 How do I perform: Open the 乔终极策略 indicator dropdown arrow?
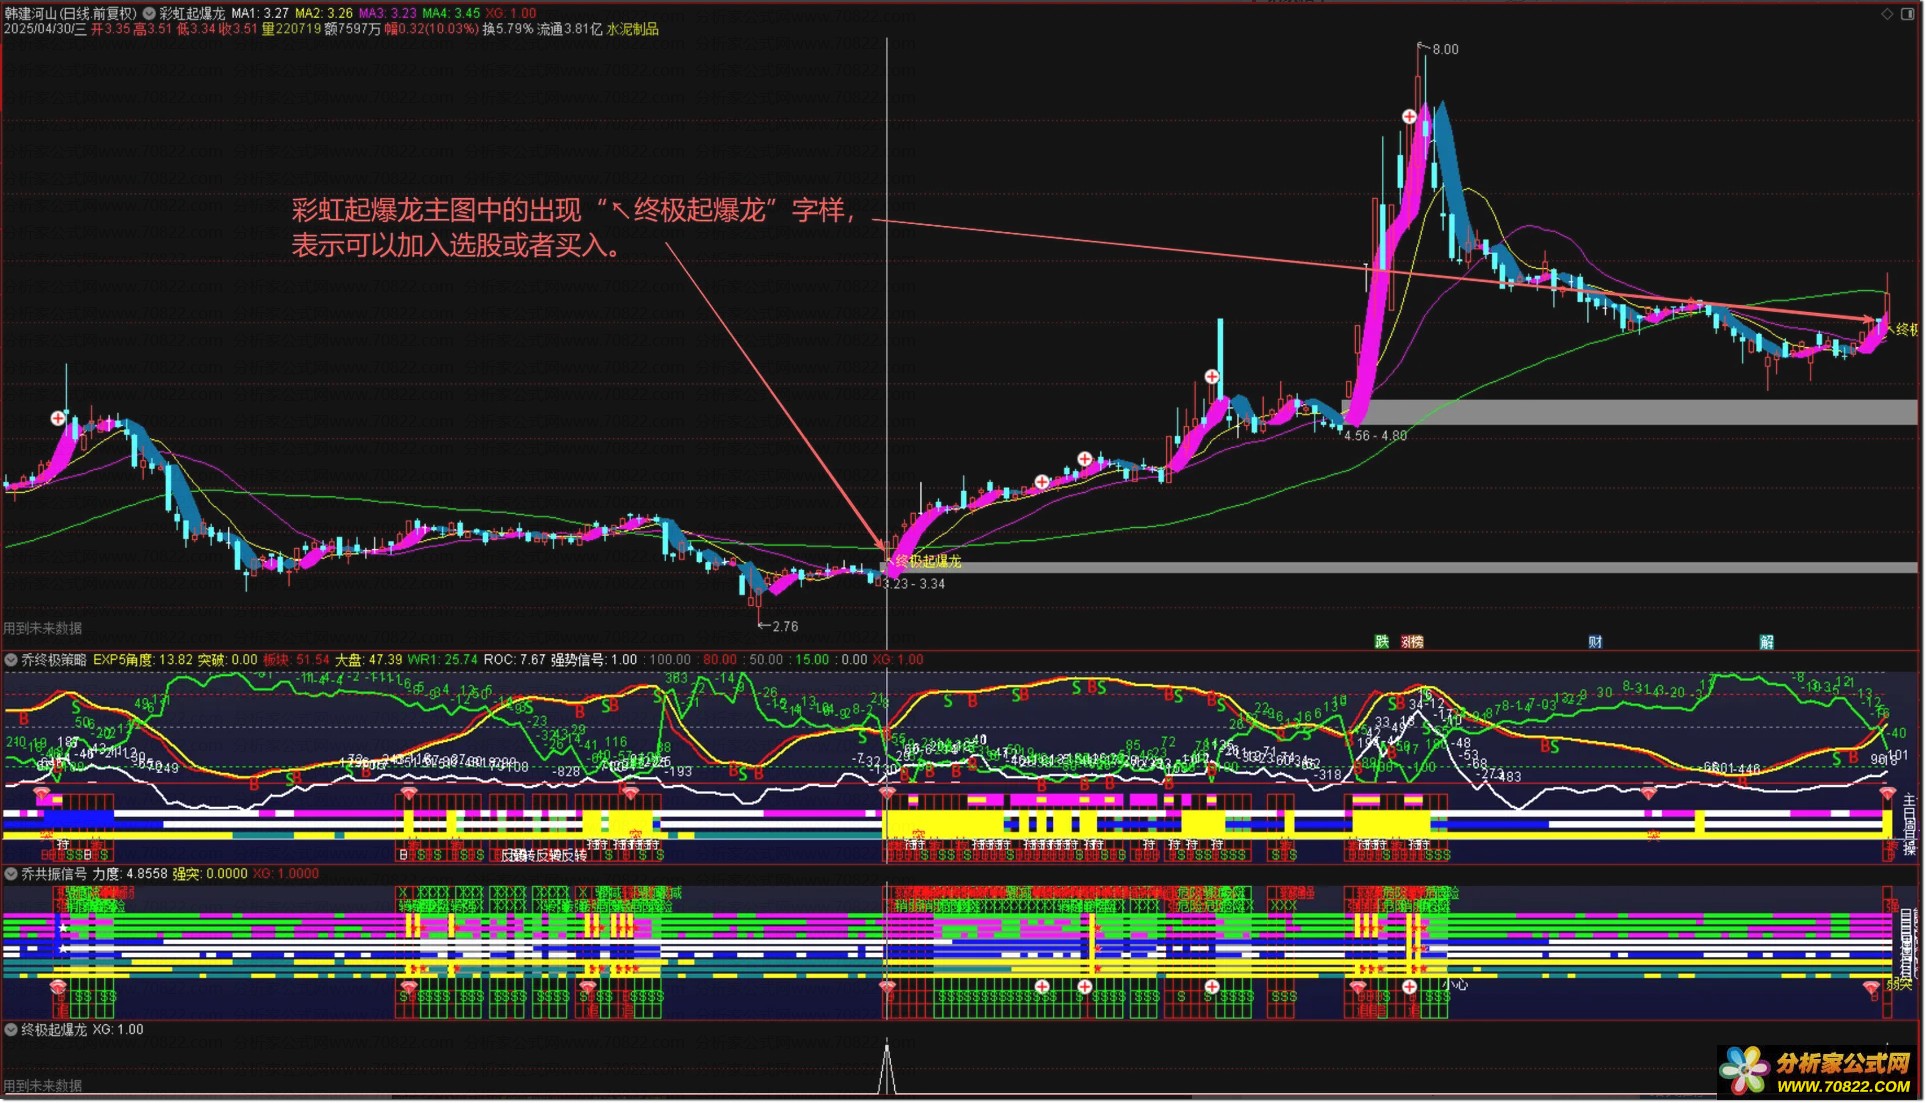point(11,660)
